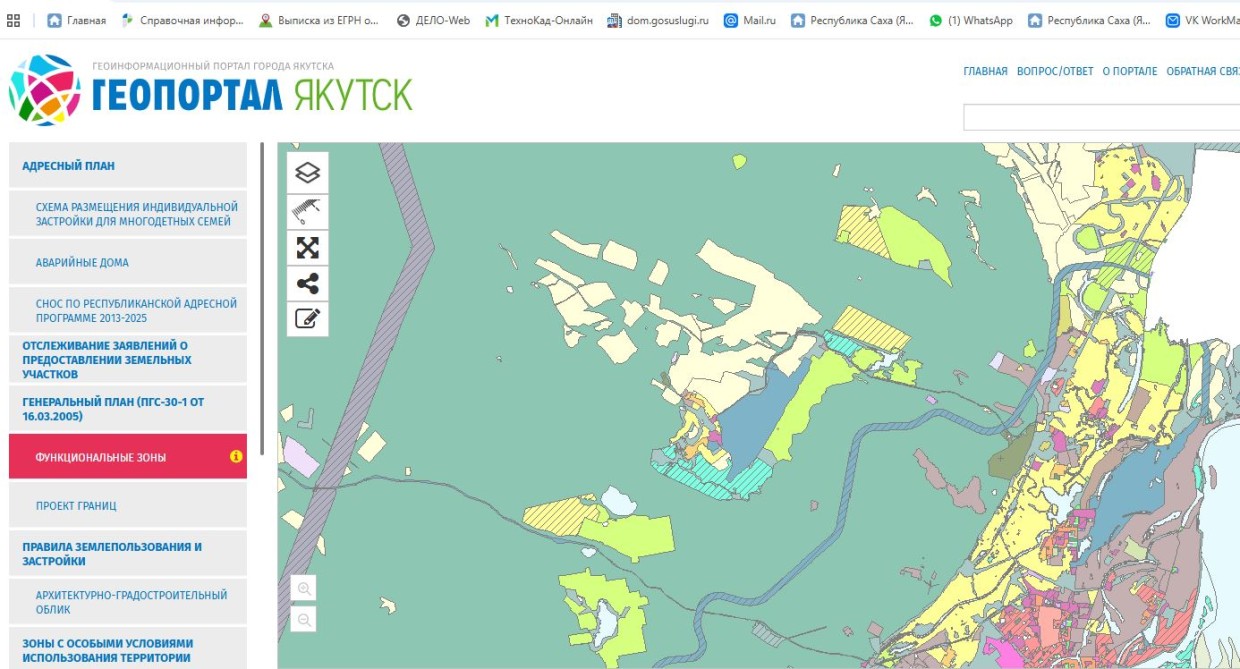Open the Mail.ru bookmark
1240x669 pixels.
point(749,20)
